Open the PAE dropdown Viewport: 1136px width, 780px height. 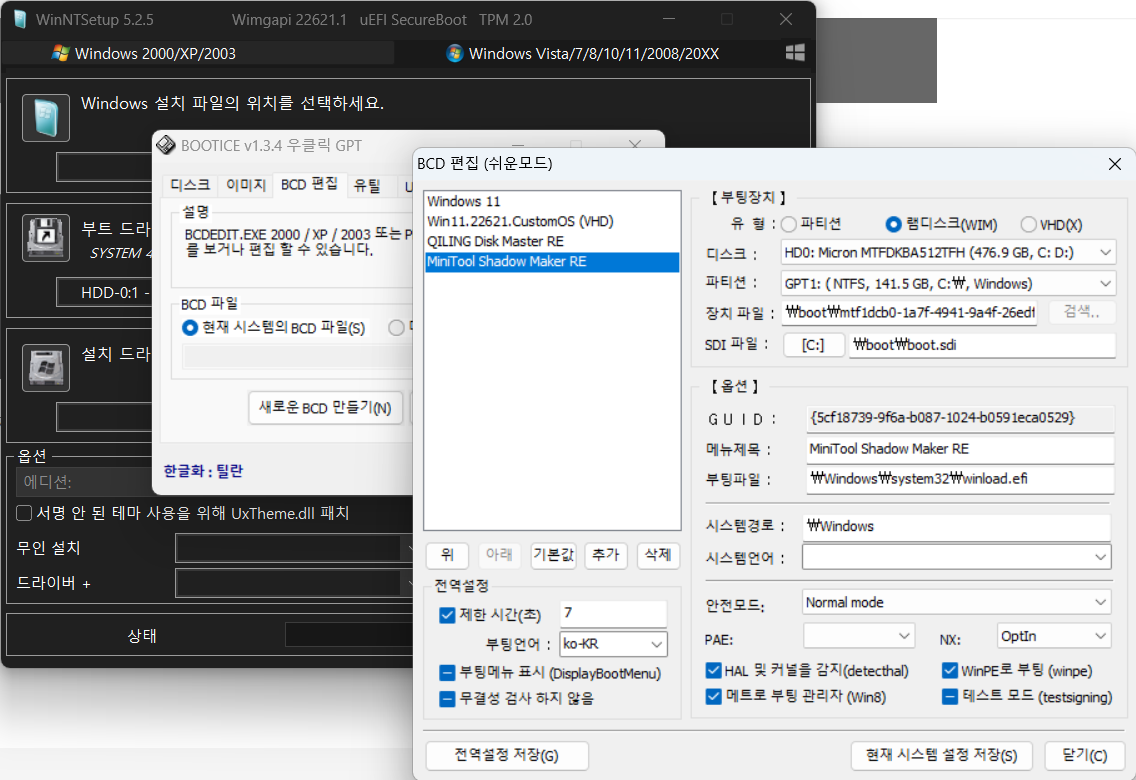859,636
